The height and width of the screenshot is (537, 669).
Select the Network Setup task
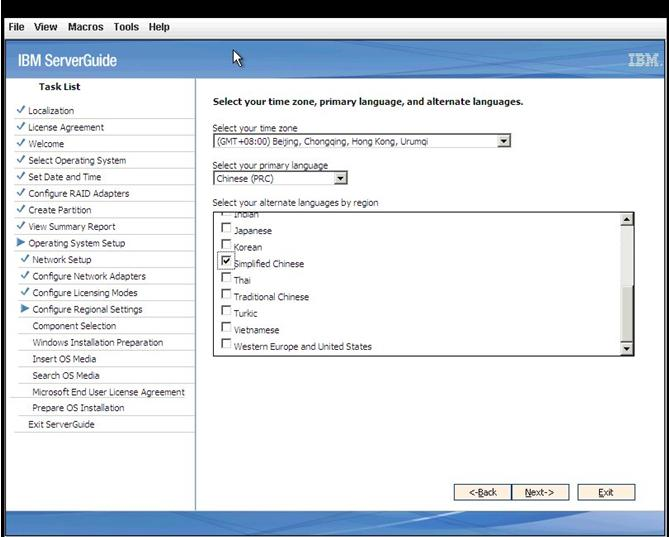click(x=62, y=260)
